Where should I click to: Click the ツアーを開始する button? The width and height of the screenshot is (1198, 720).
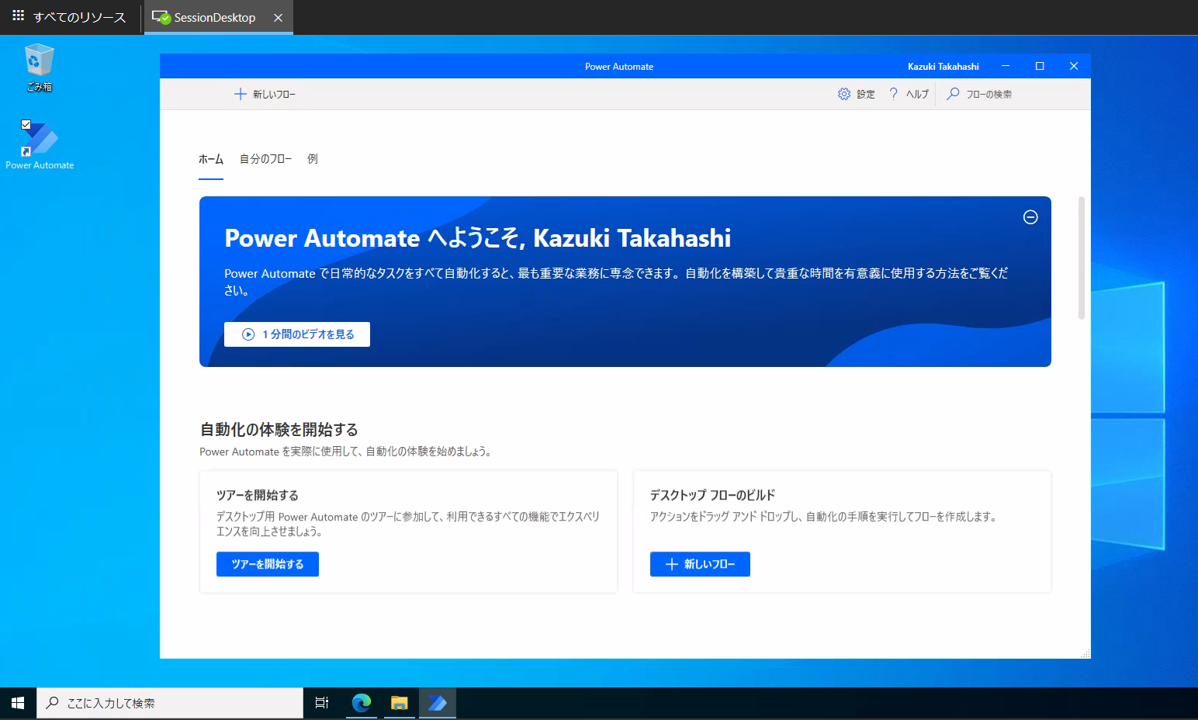click(x=267, y=564)
